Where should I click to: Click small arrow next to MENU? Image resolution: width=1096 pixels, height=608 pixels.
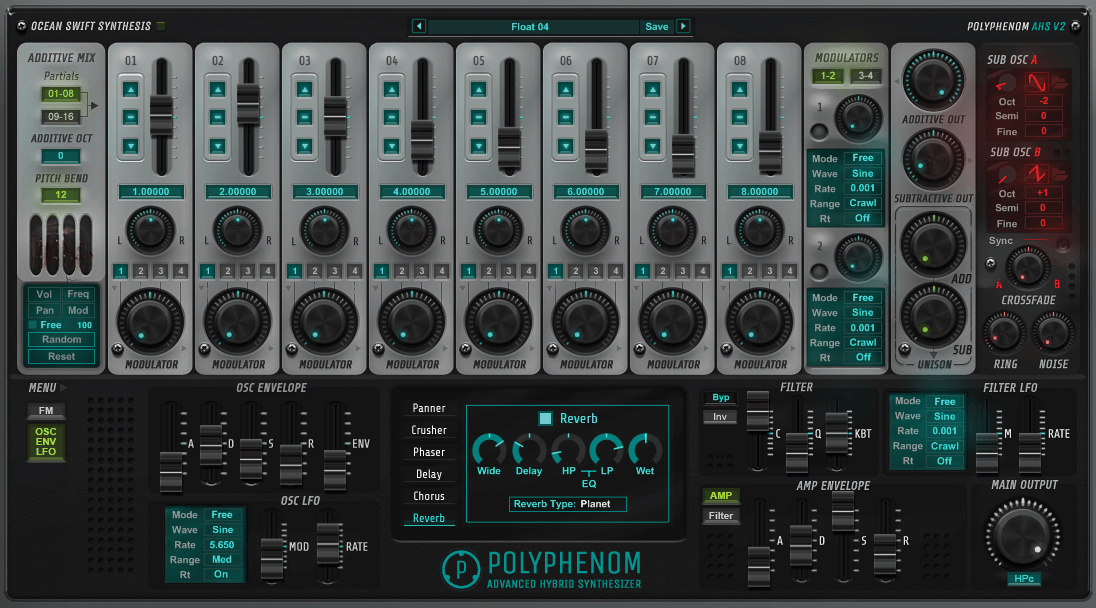coord(64,387)
